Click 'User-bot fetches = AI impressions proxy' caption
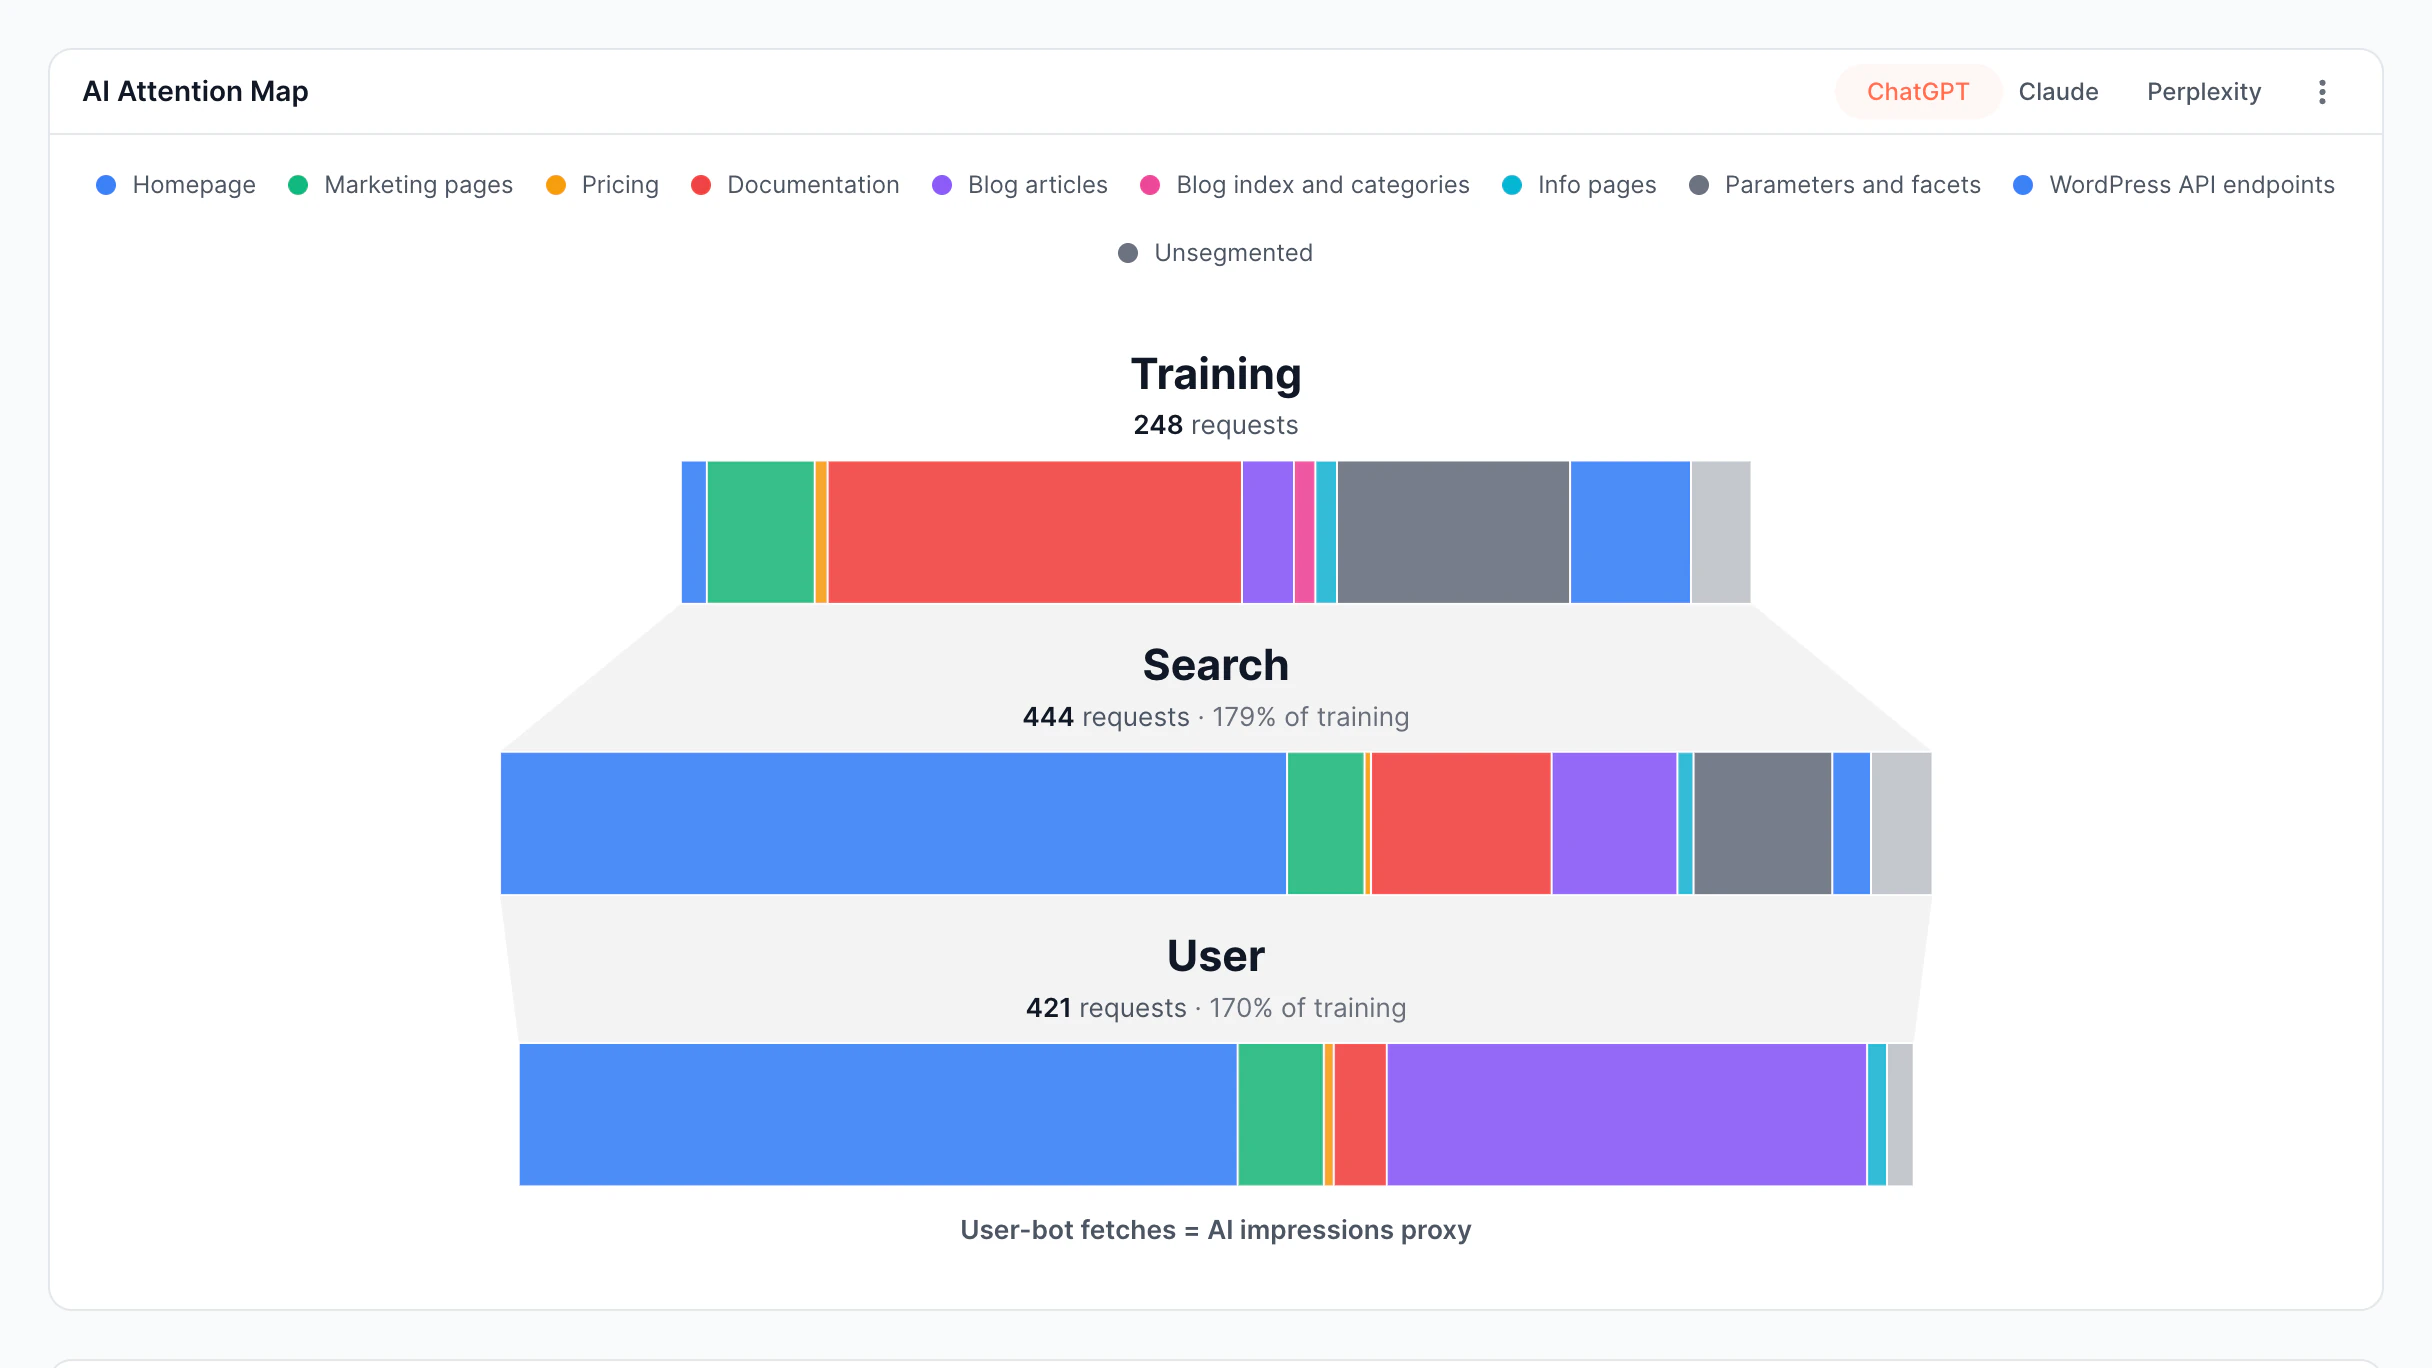 [x=1216, y=1230]
